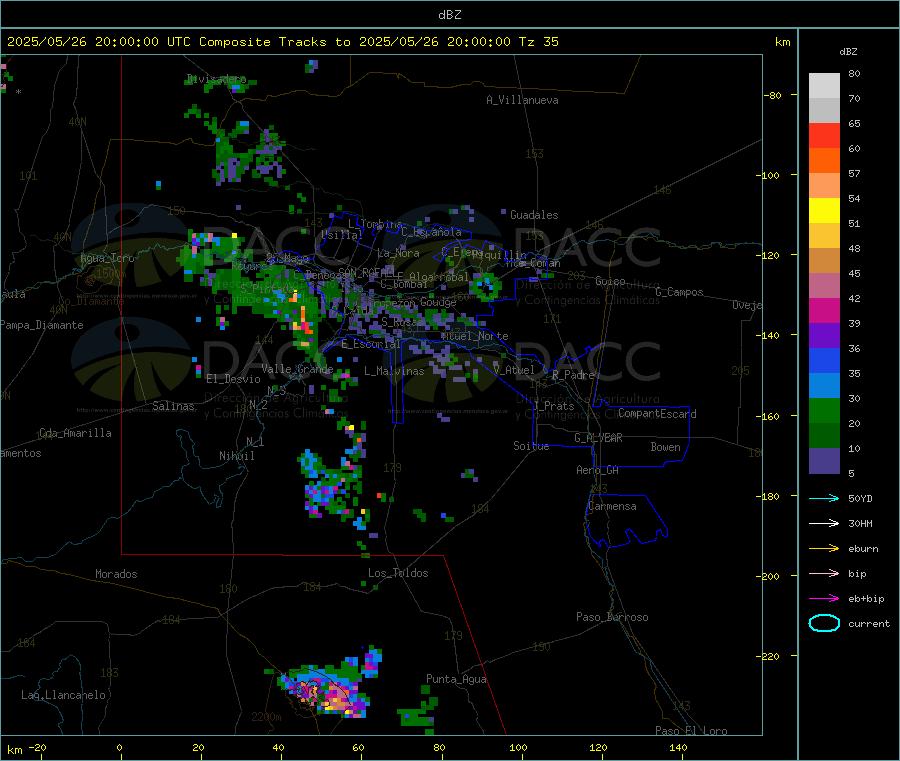Click the Bowen location label
The image size is (900, 761).
pyautogui.click(x=665, y=447)
